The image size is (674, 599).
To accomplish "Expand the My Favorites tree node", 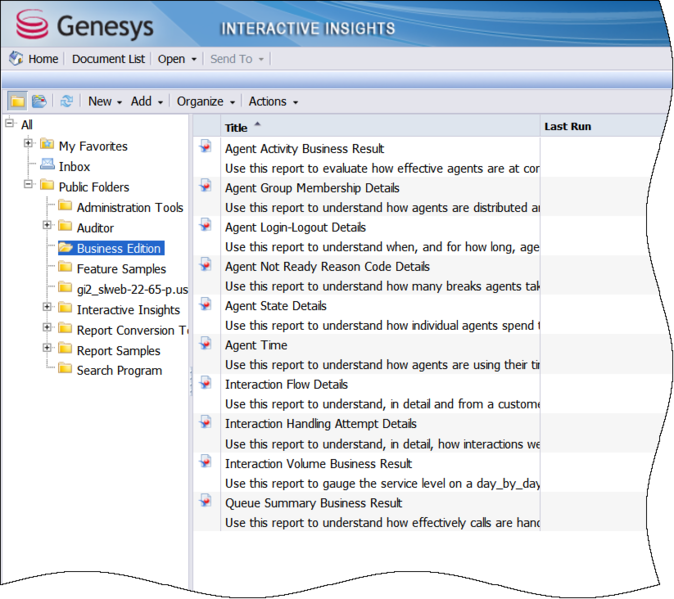I will [29, 145].
